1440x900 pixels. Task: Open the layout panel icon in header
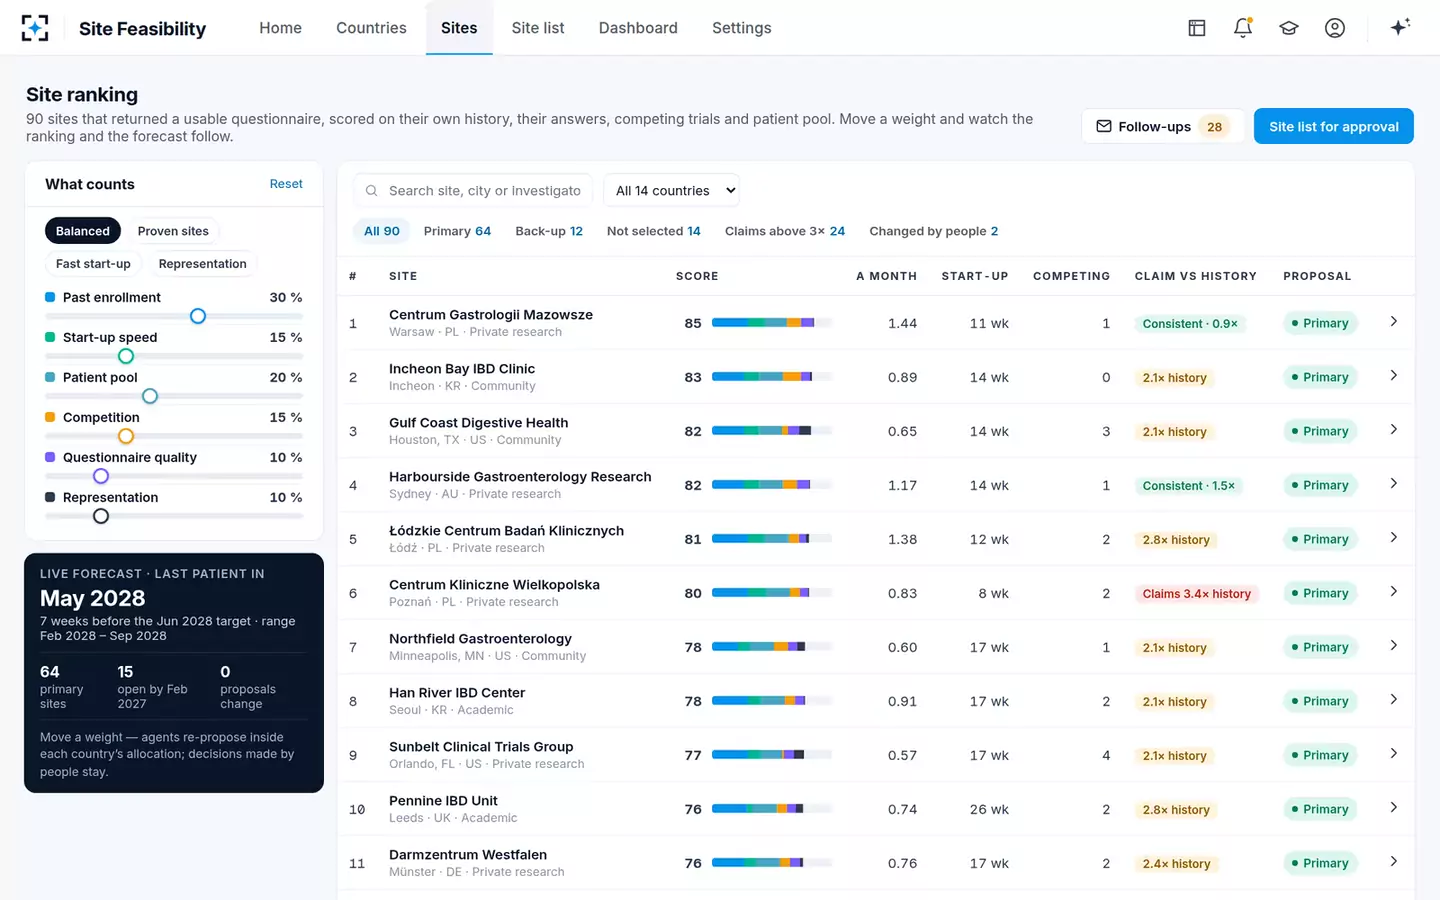click(x=1197, y=28)
